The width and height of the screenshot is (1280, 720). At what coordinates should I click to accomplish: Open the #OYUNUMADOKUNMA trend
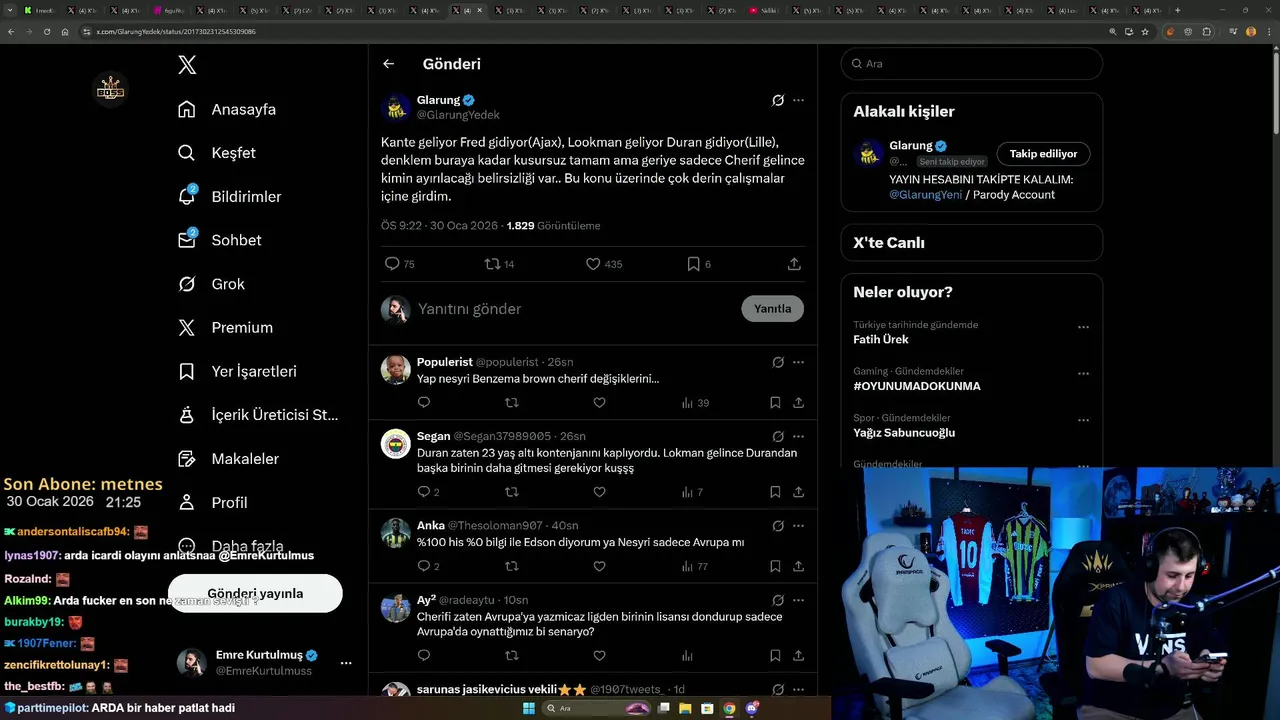[x=917, y=386]
